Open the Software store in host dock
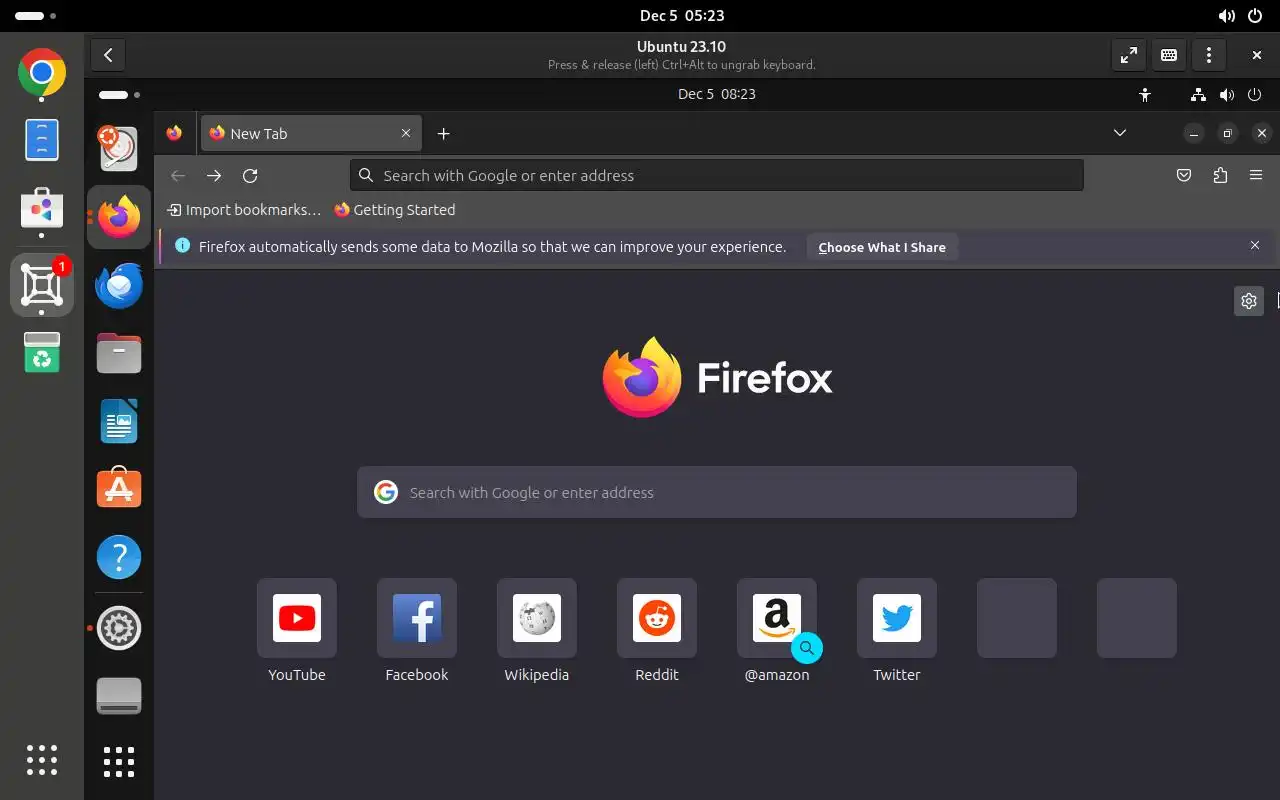Image resolution: width=1280 pixels, height=800 pixels. tap(42, 208)
